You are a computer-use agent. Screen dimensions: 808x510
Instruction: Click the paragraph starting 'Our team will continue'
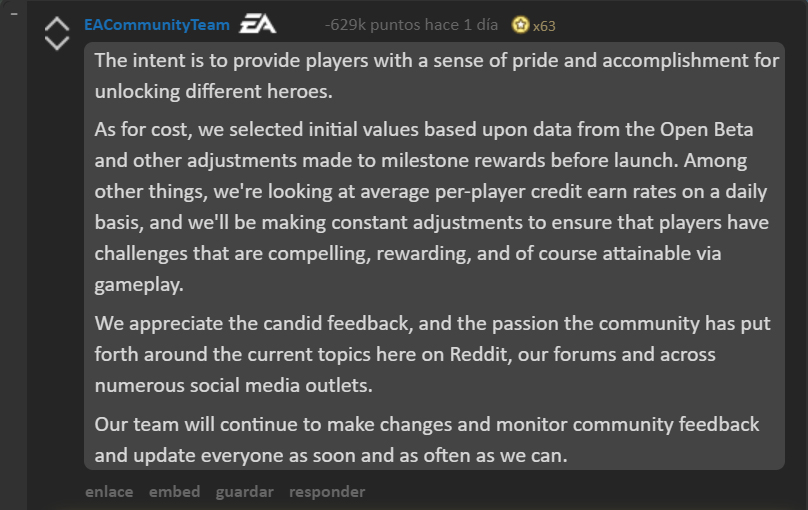coord(427,440)
